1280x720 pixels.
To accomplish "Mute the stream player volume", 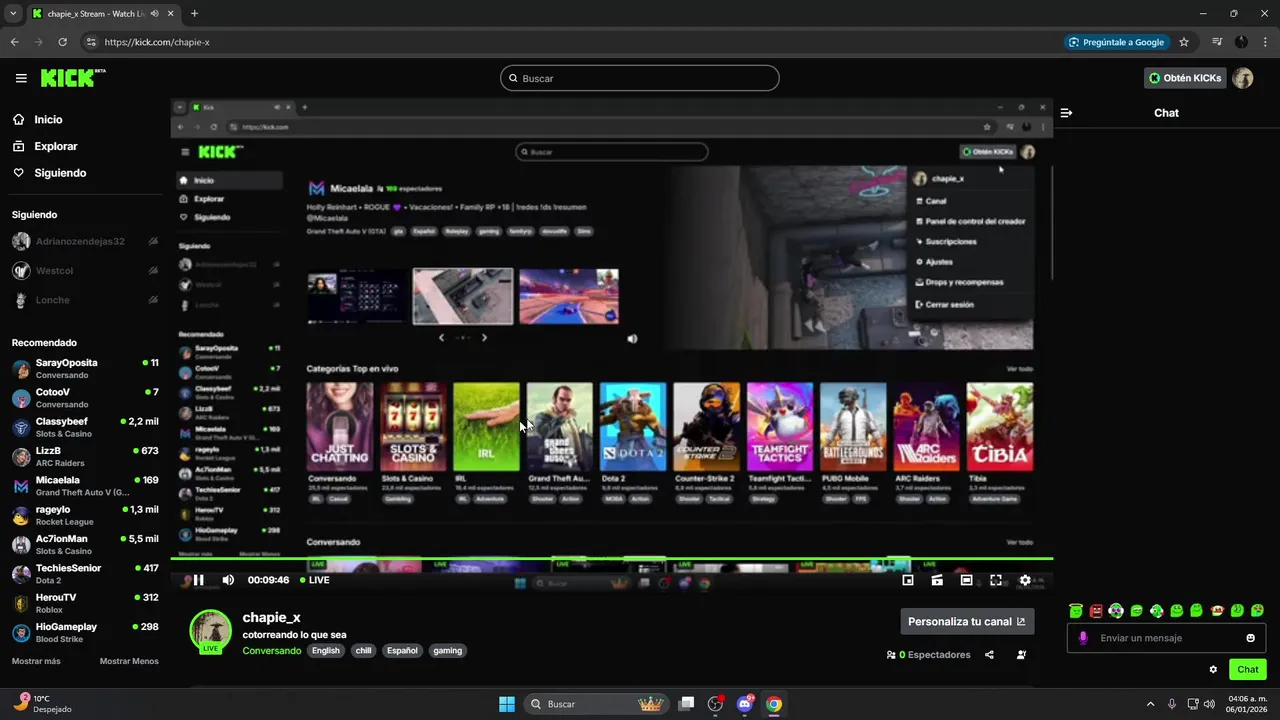I will pyautogui.click(x=228, y=580).
